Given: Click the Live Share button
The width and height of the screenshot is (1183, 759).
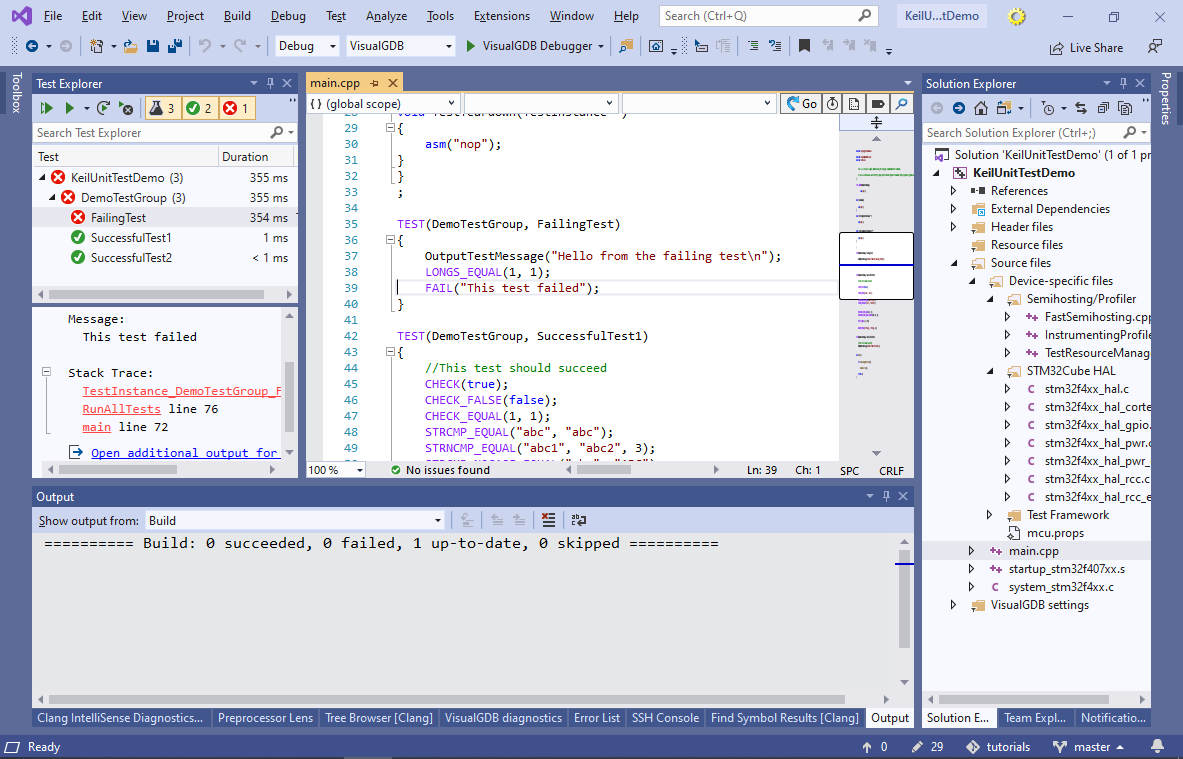Looking at the screenshot, I should point(1086,48).
